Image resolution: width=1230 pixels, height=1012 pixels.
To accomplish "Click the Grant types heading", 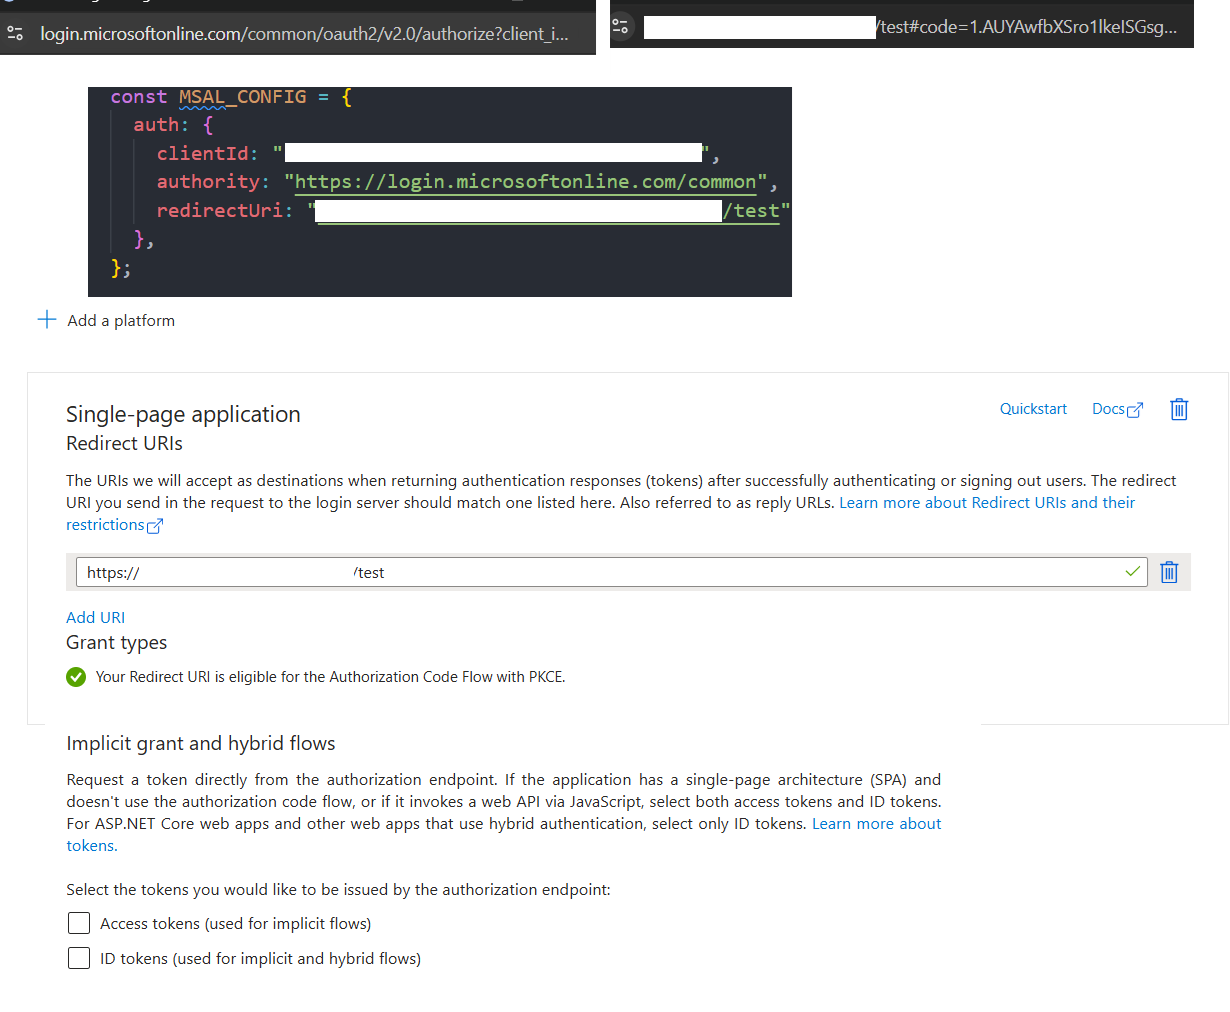I will click(116, 642).
